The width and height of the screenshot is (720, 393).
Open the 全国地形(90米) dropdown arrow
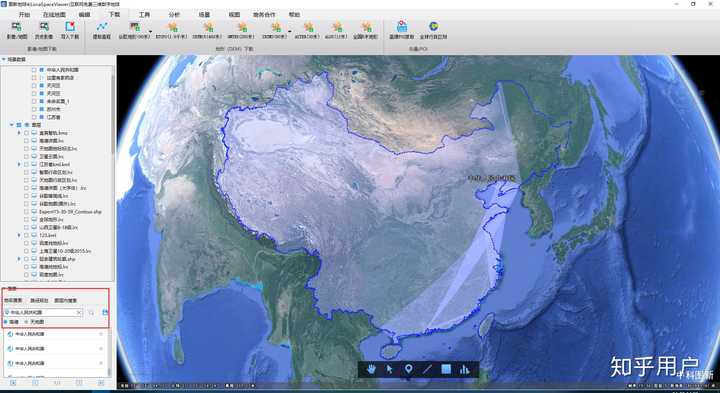click(150, 31)
